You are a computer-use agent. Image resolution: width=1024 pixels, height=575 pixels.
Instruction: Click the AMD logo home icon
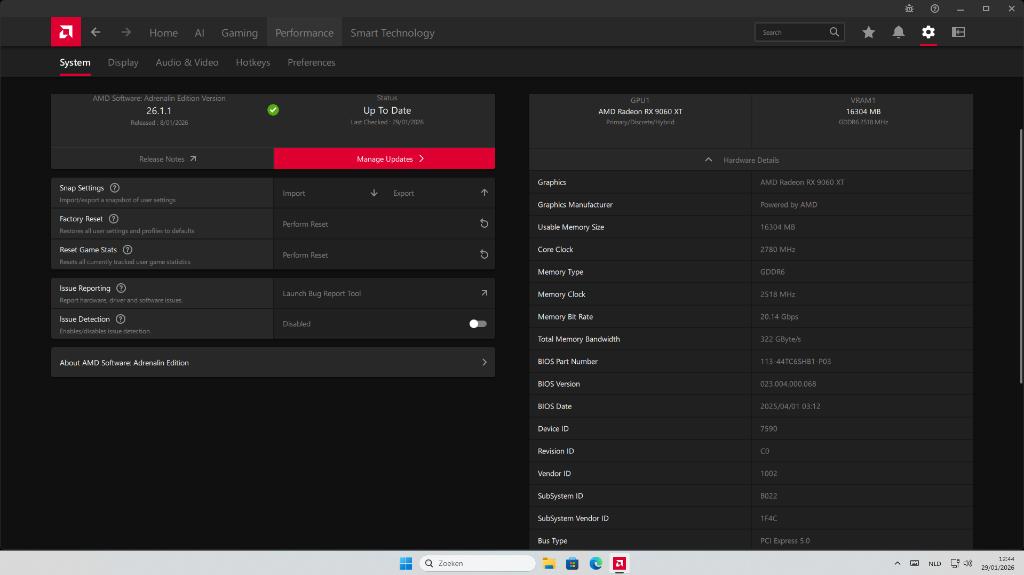[x=66, y=32]
